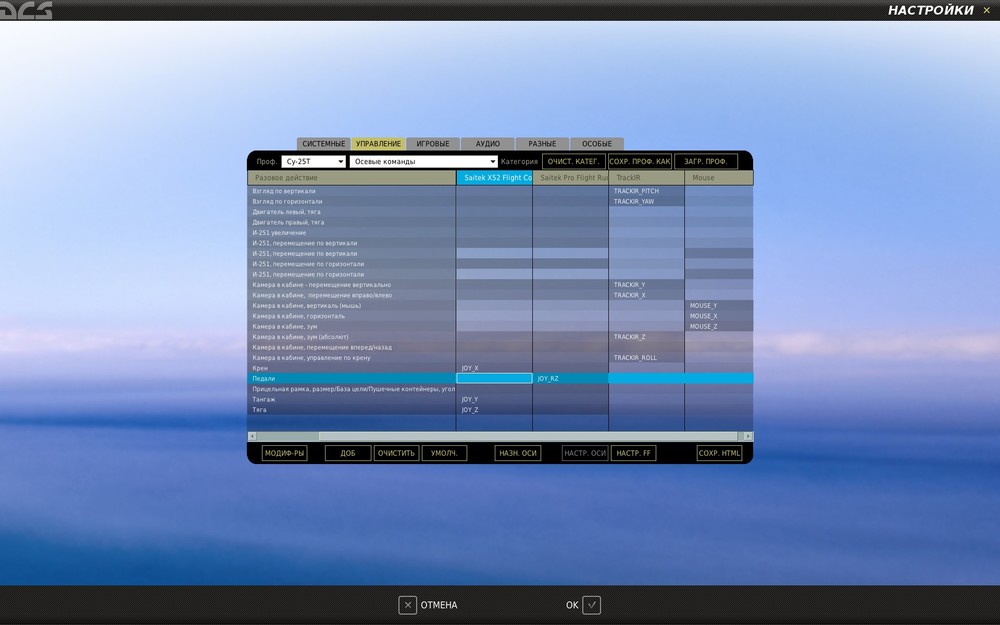Click the TRACKIR_X binding cell
This screenshot has height=625, width=1000.
click(x=646, y=295)
